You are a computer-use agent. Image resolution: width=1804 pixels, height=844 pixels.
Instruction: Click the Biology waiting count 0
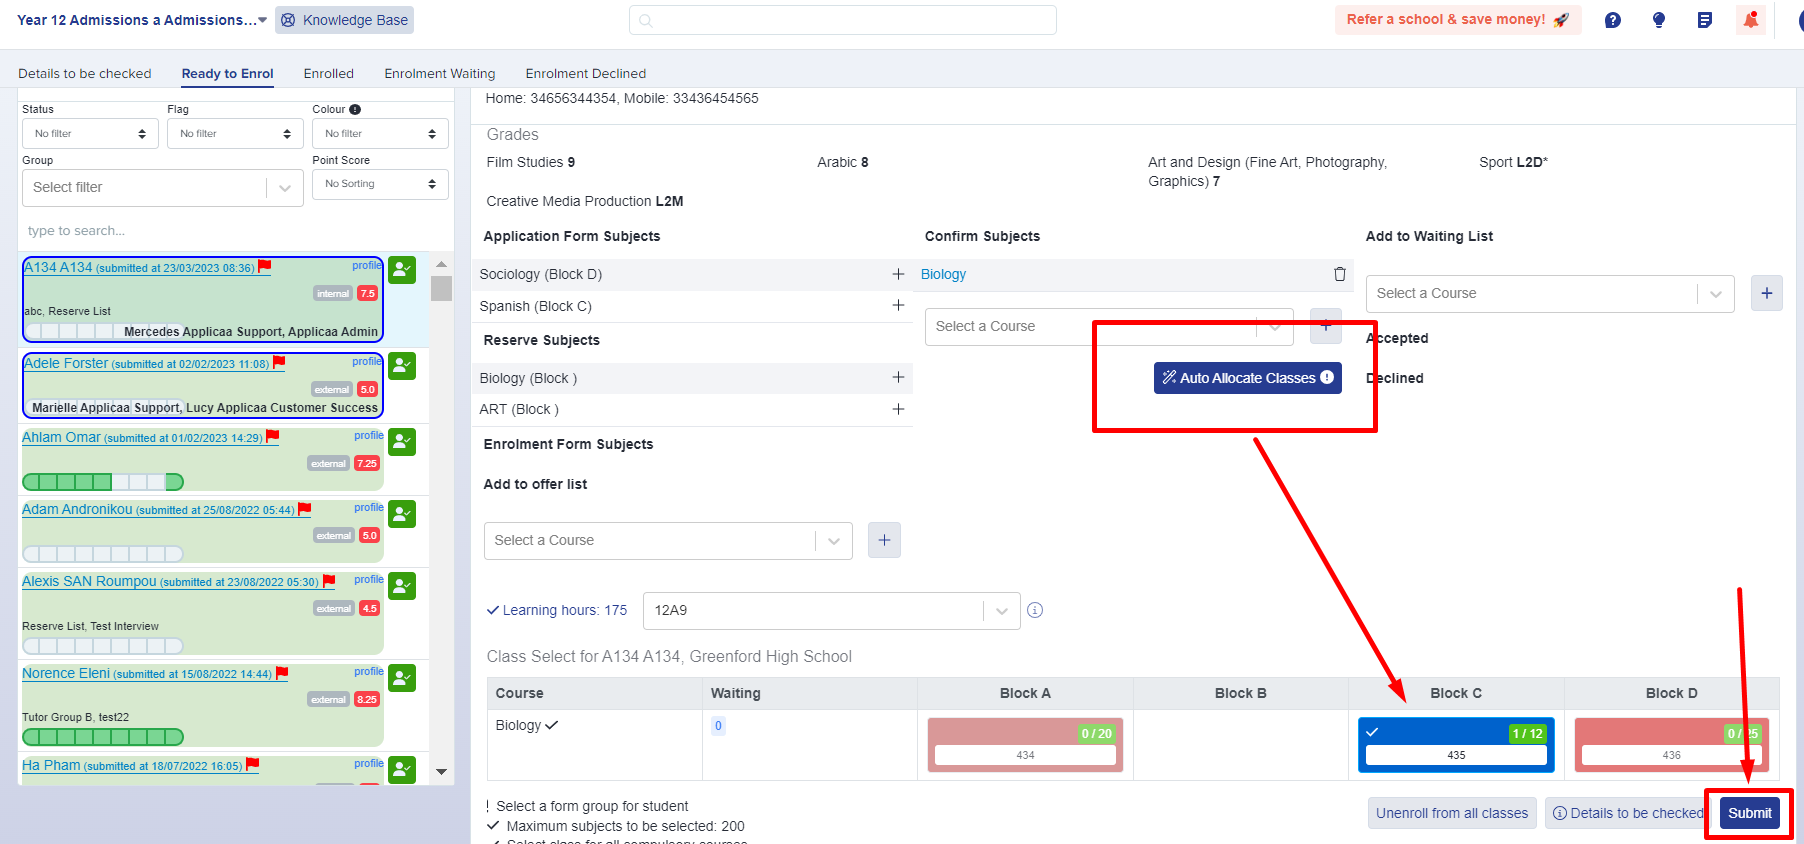(718, 726)
